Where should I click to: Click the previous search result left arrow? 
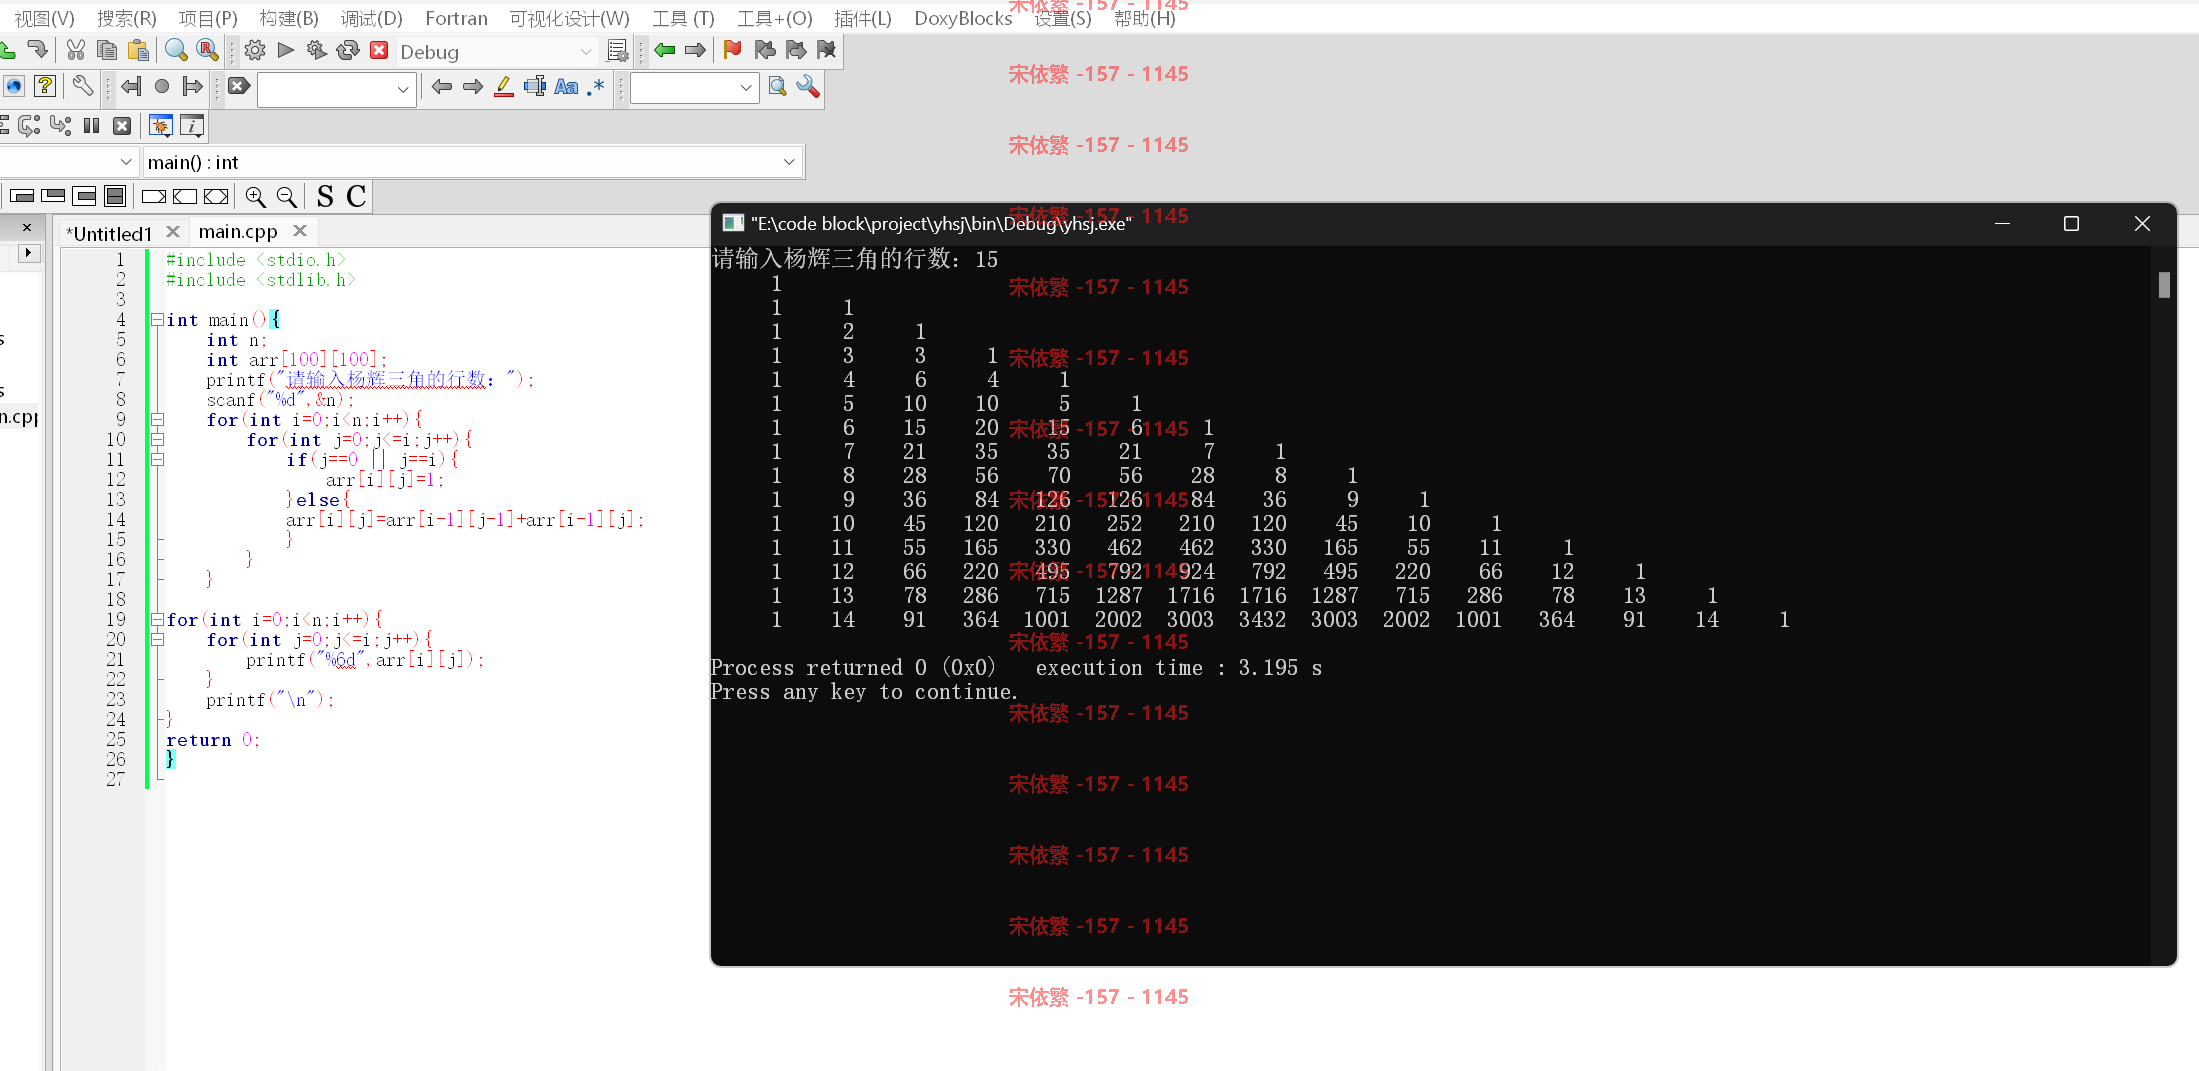click(x=441, y=87)
